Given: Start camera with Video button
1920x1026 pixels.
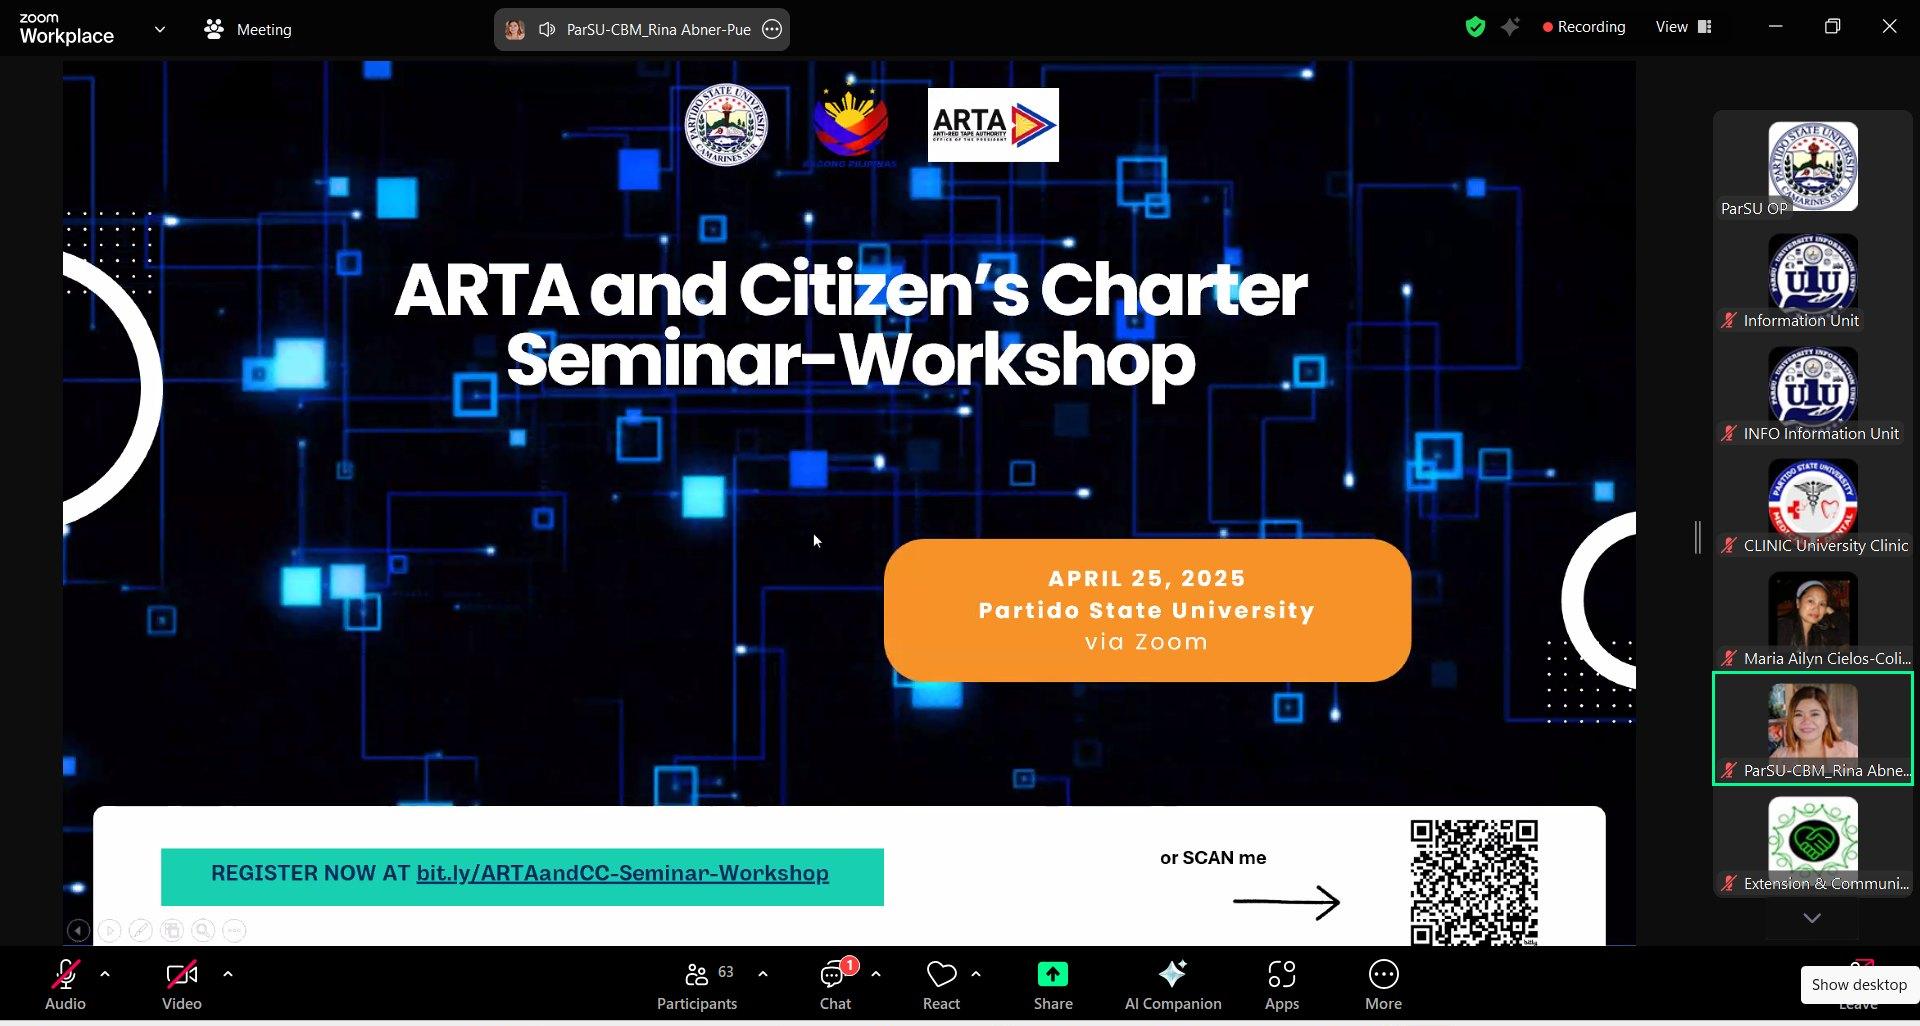Looking at the screenshot, I should click(x=182, y=986).
